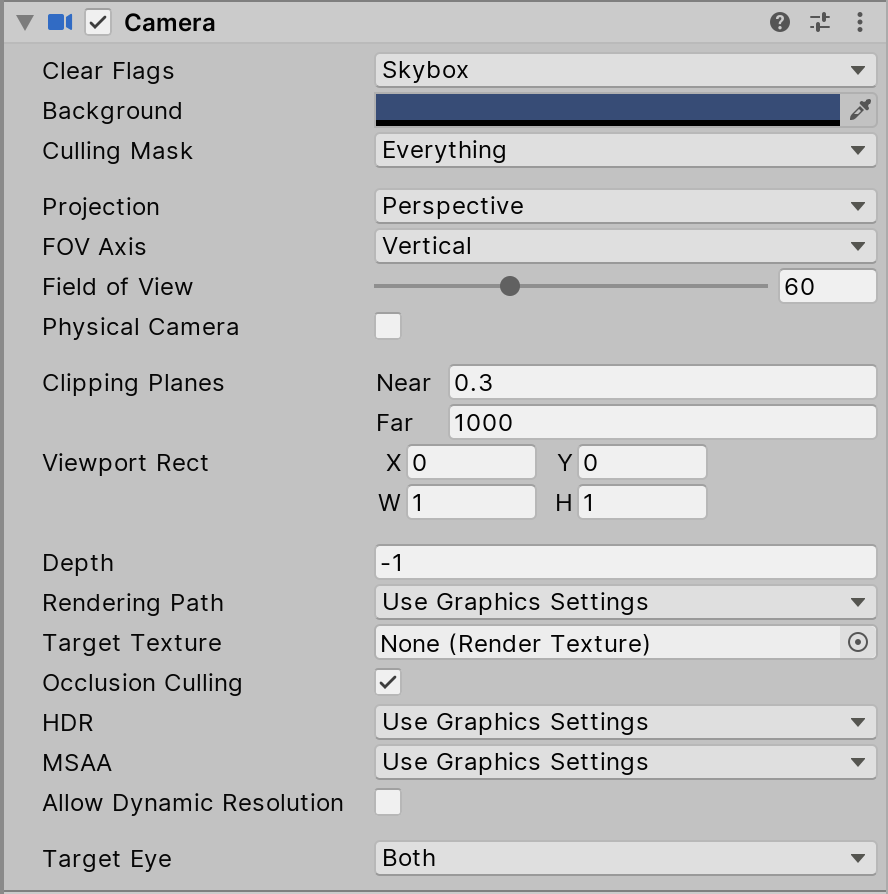Open the Projection Perspective dropdown
The image size is (888, 894).
point(626,206)
